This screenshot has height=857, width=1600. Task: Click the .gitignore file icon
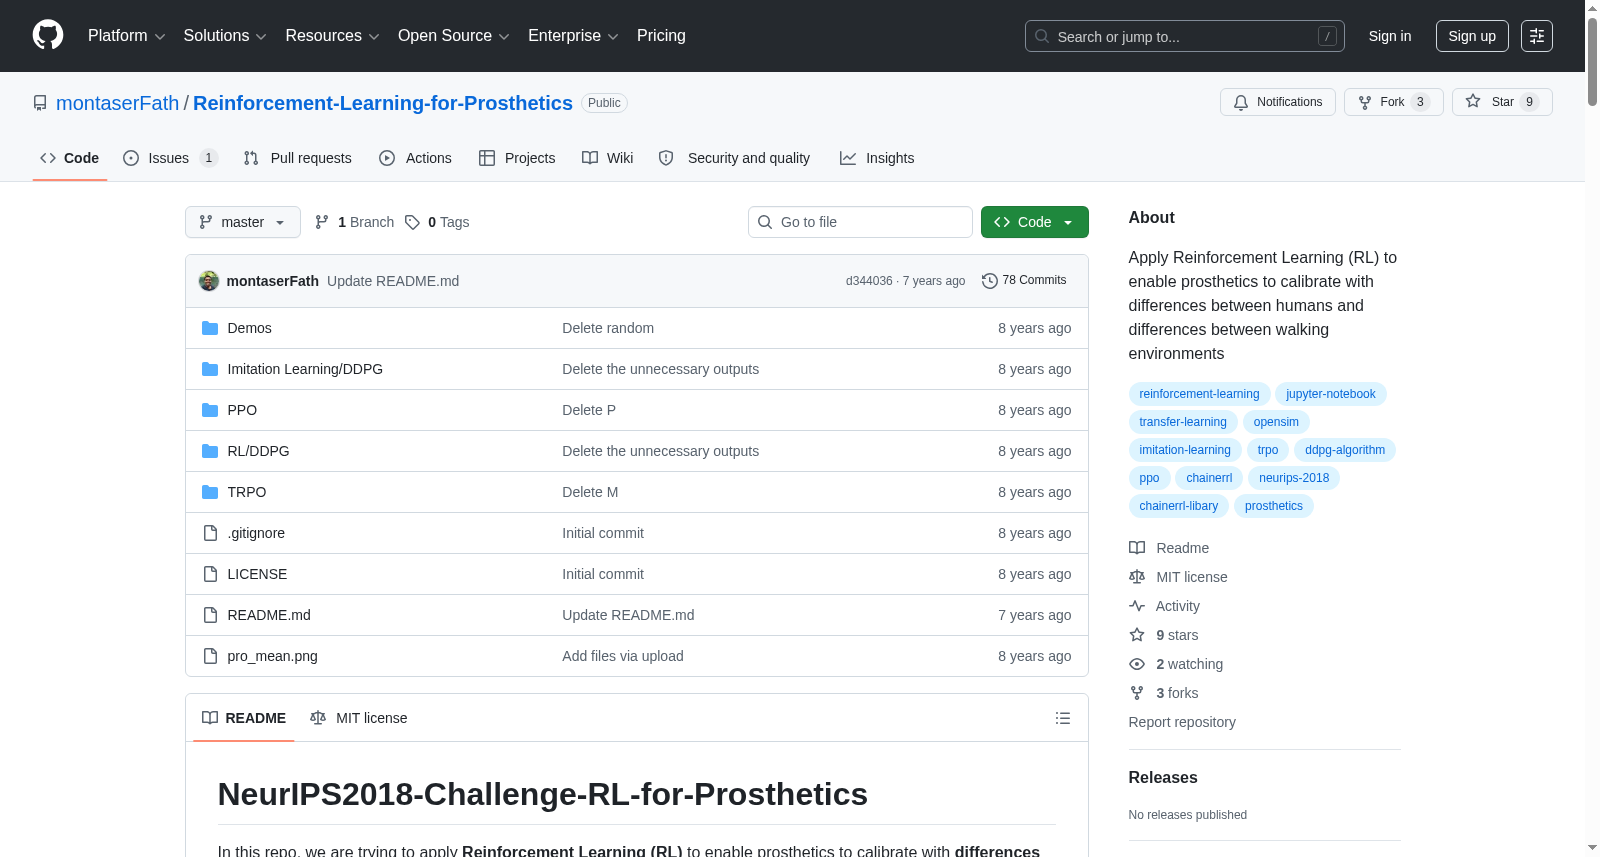click(210, 533)
